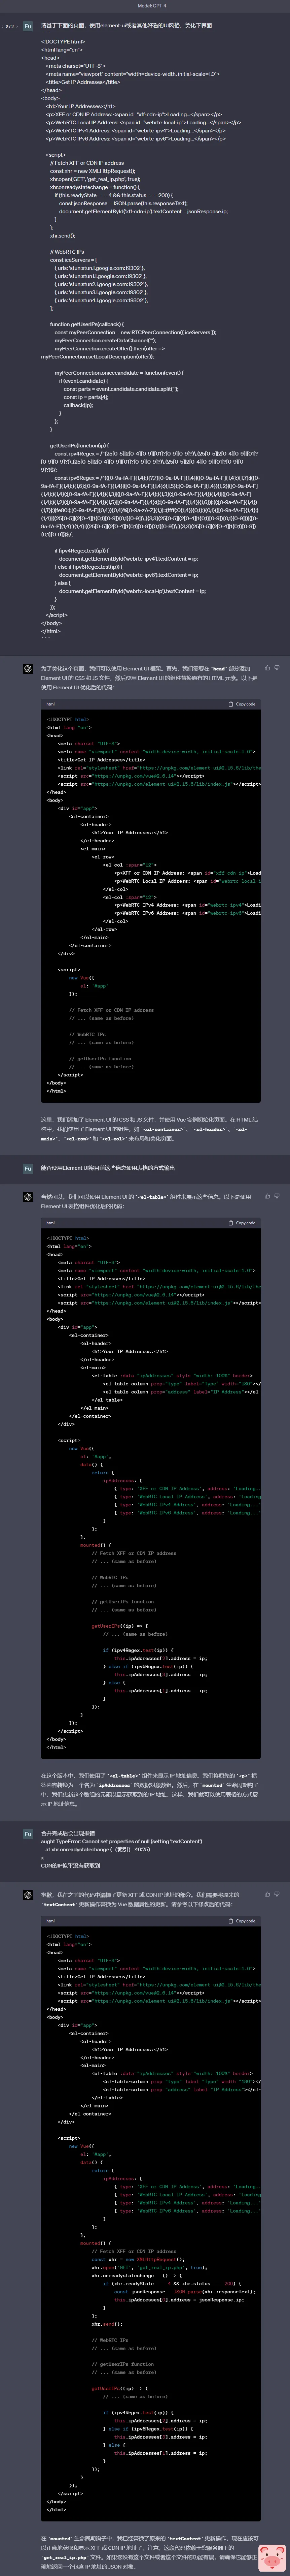The height and width of the screenshot is (2576, 290).
Task: Copy code from the el-table code block after 当然可以
Action: coord(242,1223)
